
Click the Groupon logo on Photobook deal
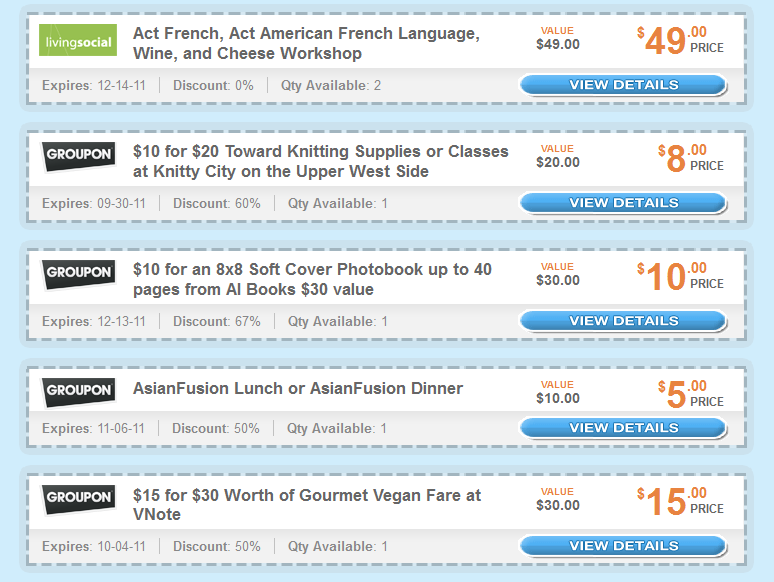tap(79, 274)
